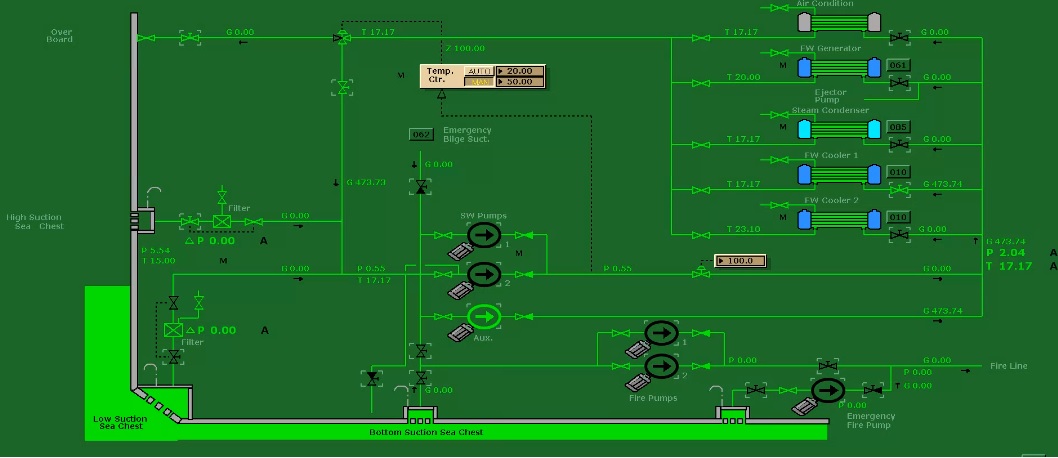Click SW Pump 2 symbol
The height and width of the screenshot is (458, 1058).
[x=484, y=273]
